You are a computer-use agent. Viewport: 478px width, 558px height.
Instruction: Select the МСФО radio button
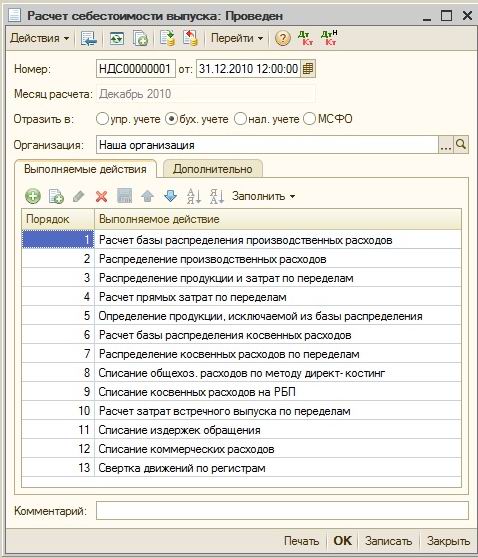tap(309, 119)
